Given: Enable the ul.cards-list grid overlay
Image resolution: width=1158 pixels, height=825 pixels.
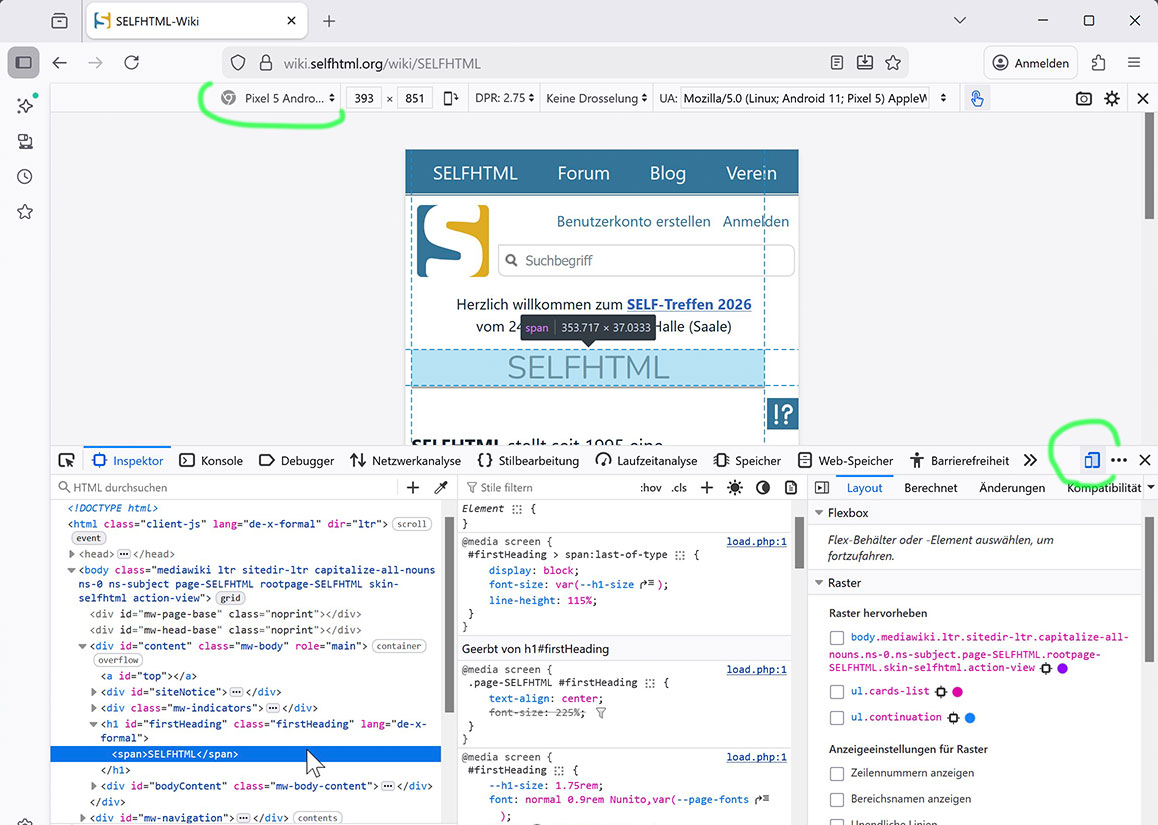Looking at the screenshot, I should 836,691.
